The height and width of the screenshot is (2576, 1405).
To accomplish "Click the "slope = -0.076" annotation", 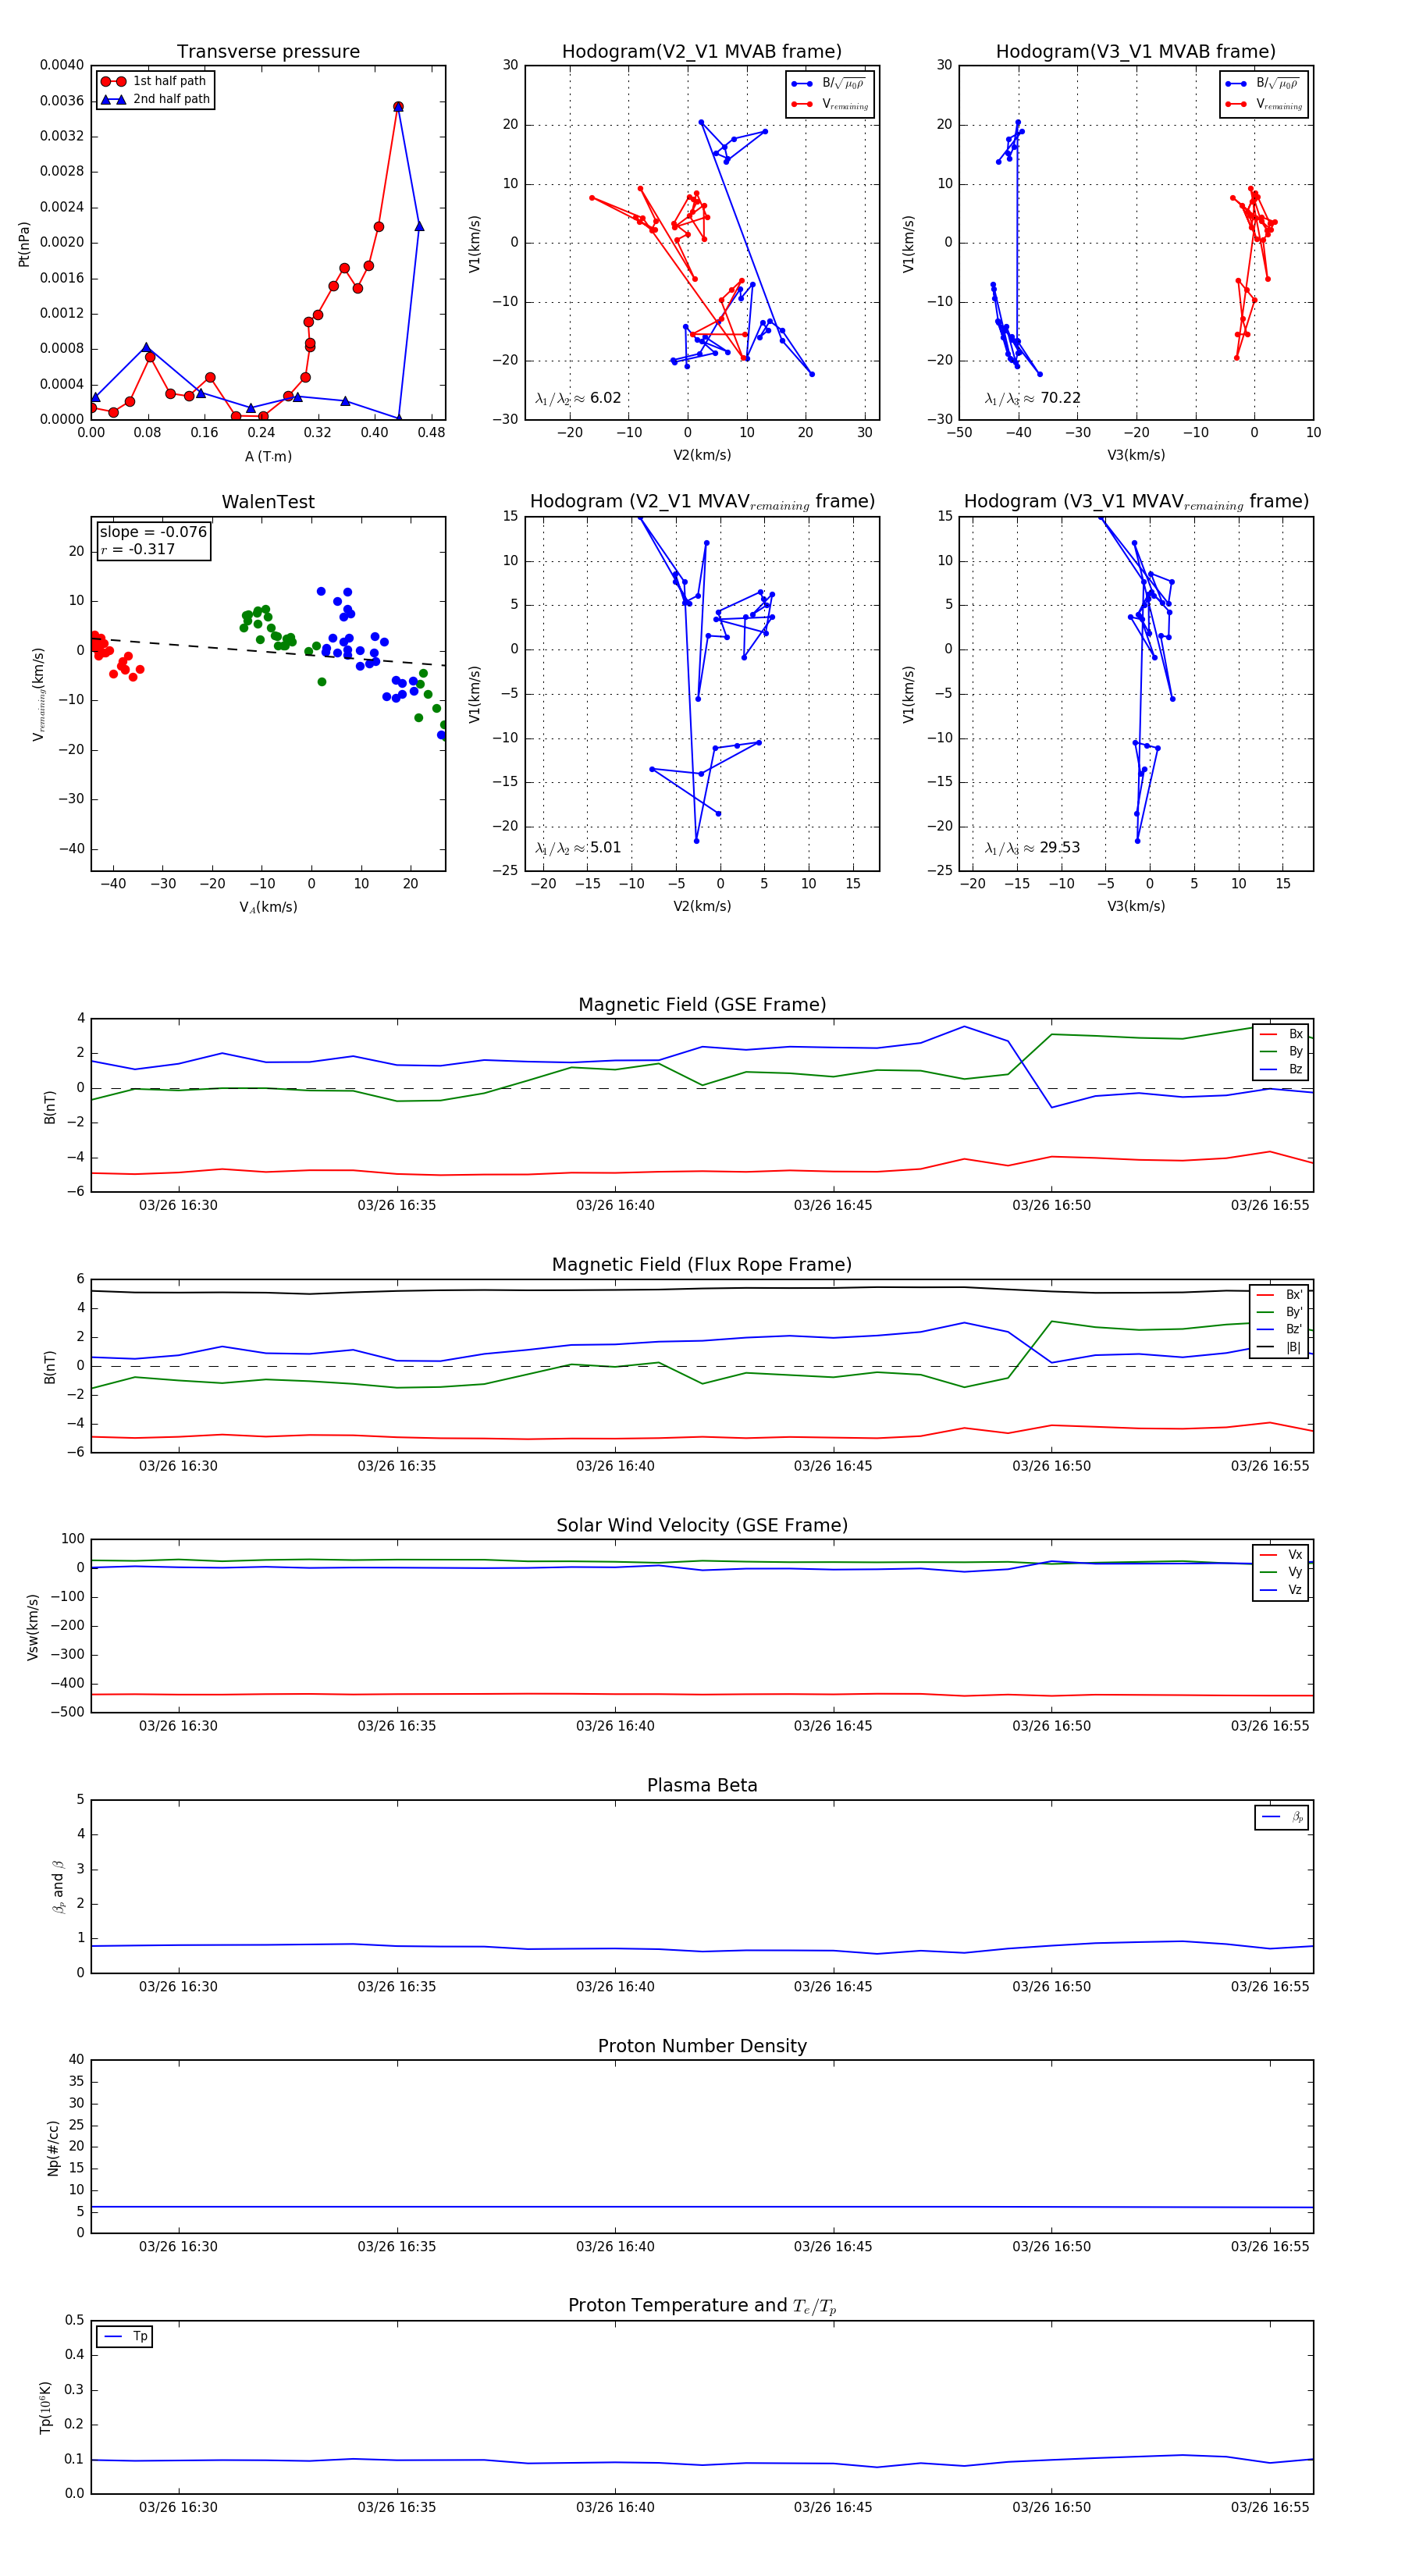I will (x=153, y=532).
